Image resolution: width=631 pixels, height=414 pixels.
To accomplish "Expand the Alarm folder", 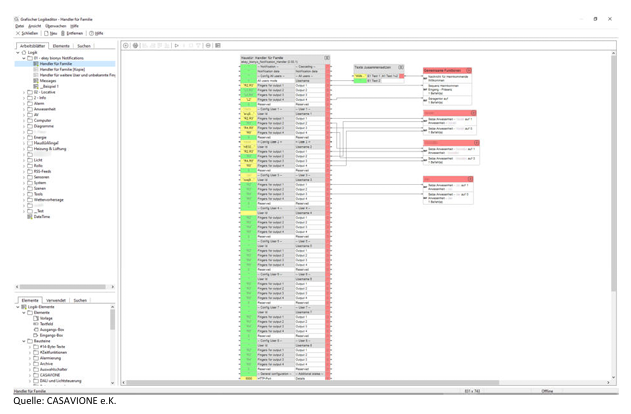I will [24, 104].
